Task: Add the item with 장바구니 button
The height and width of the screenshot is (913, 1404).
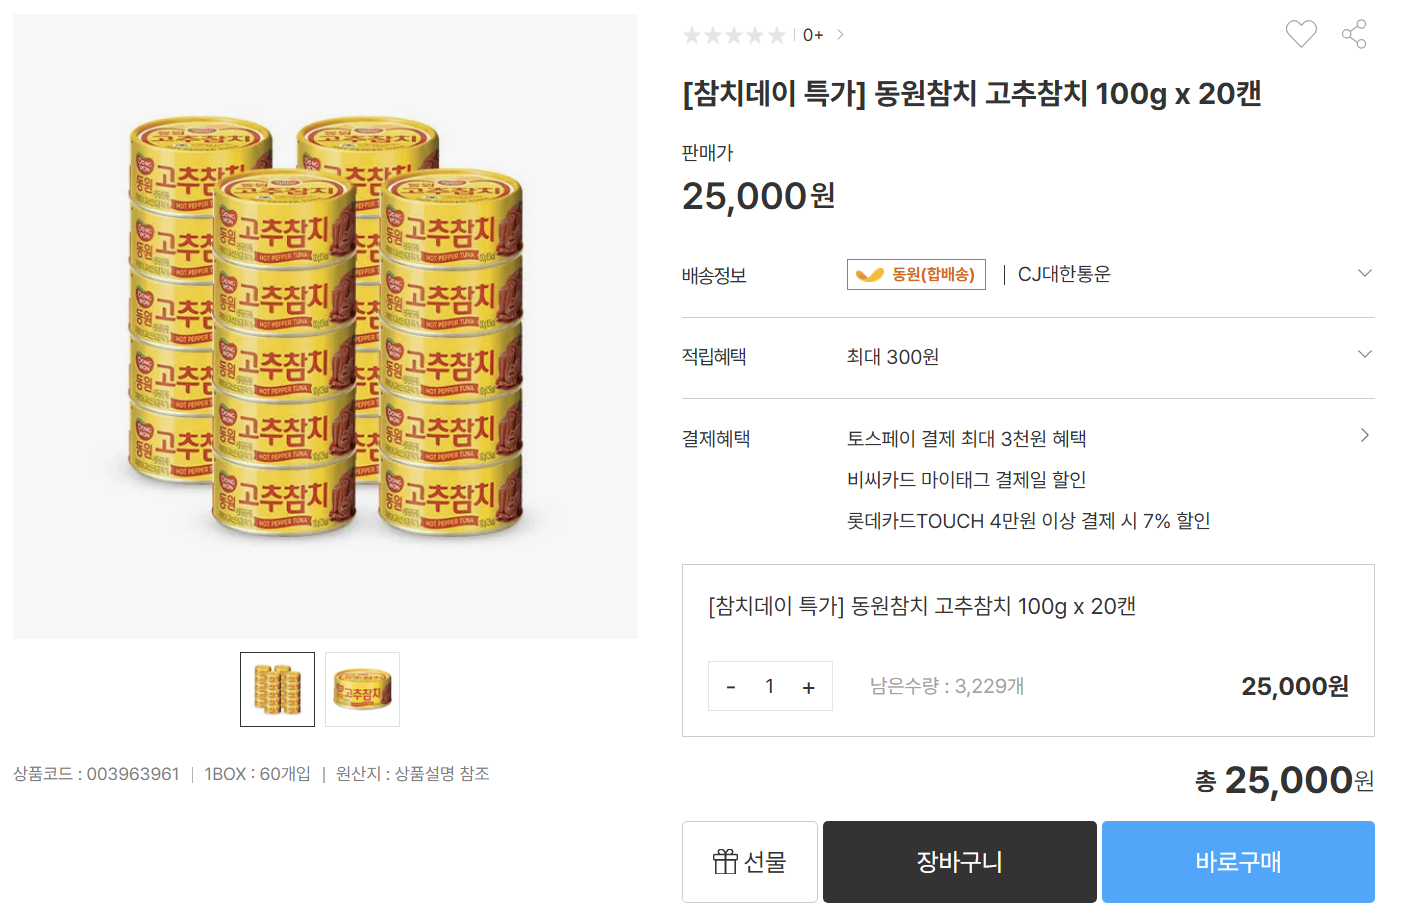Action: click(x=959, y=861)
